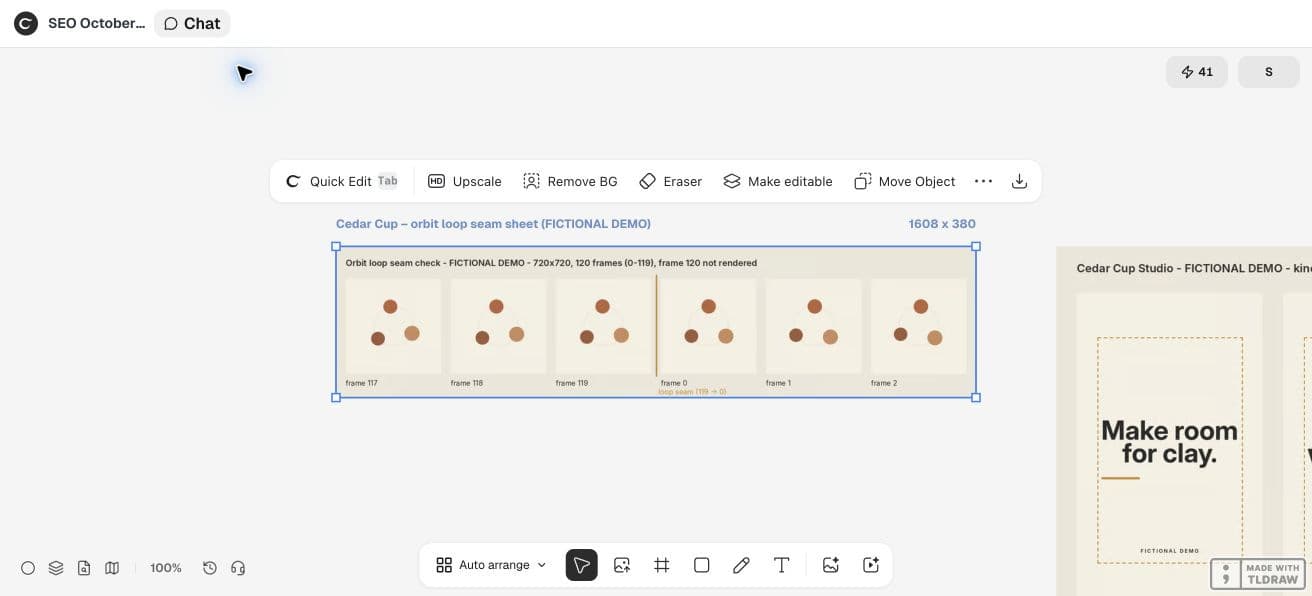Open the minimap icon

coord(112,568)
